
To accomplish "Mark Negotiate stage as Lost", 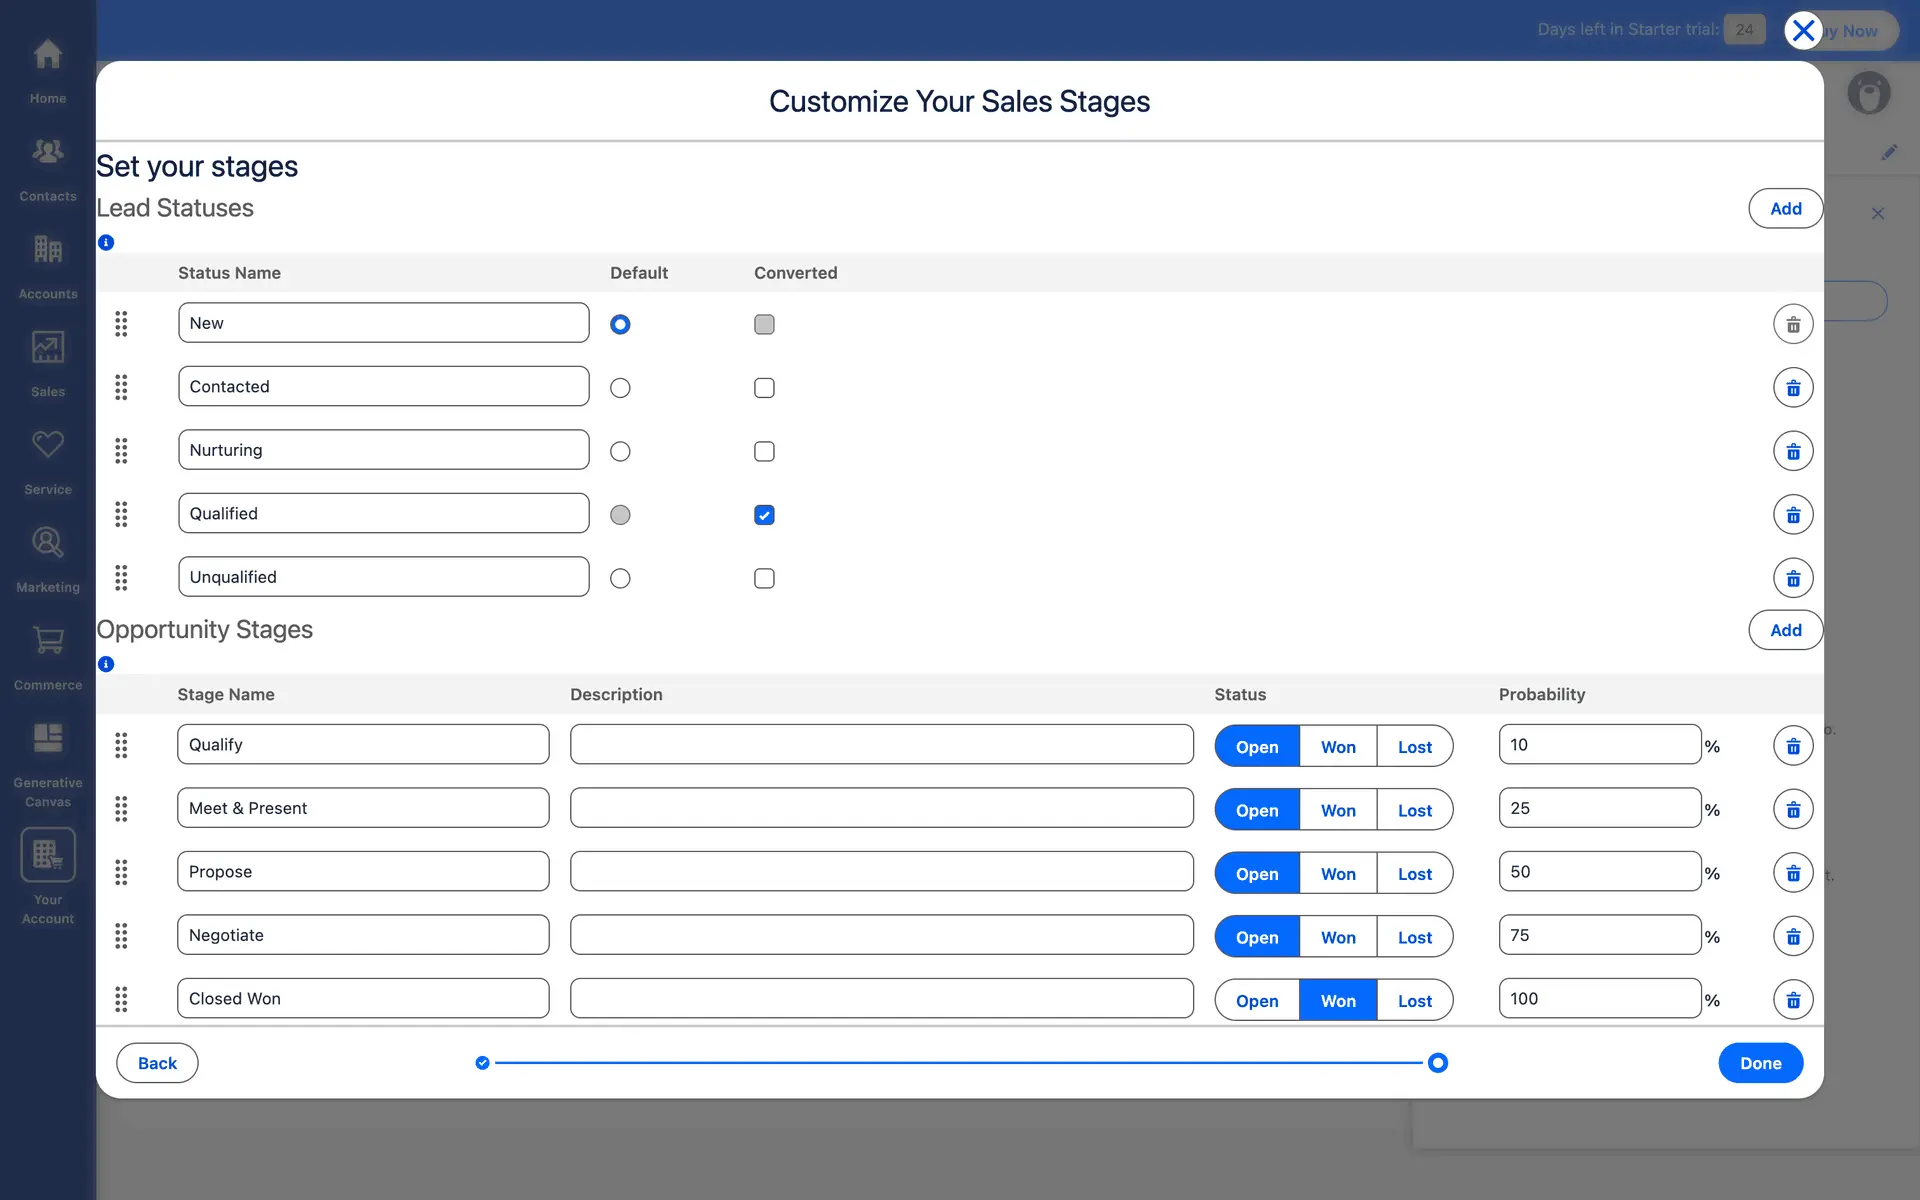I will coord(1414,937).
